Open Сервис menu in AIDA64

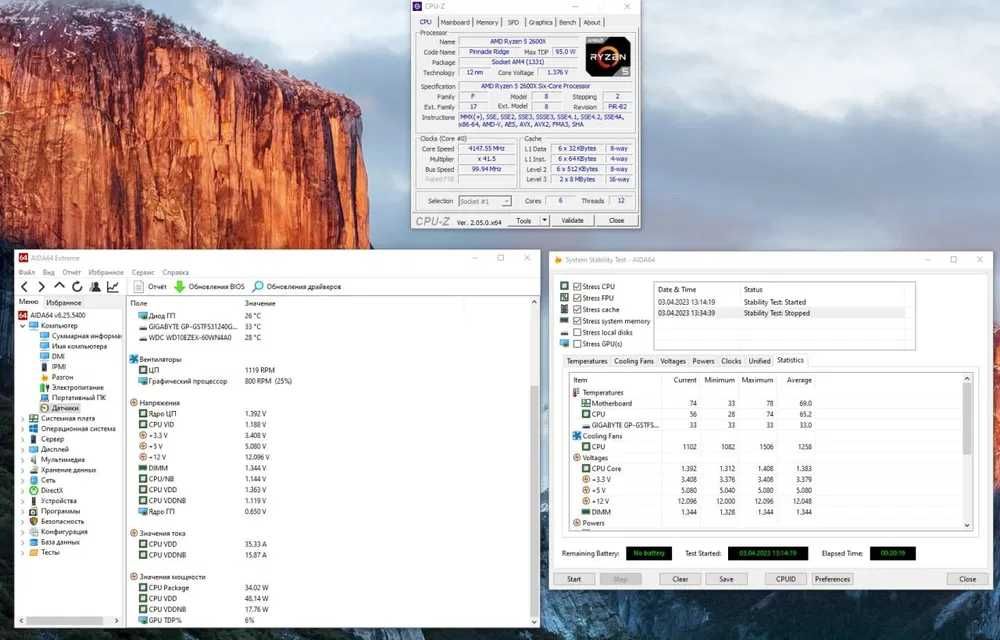pos(143,272)
